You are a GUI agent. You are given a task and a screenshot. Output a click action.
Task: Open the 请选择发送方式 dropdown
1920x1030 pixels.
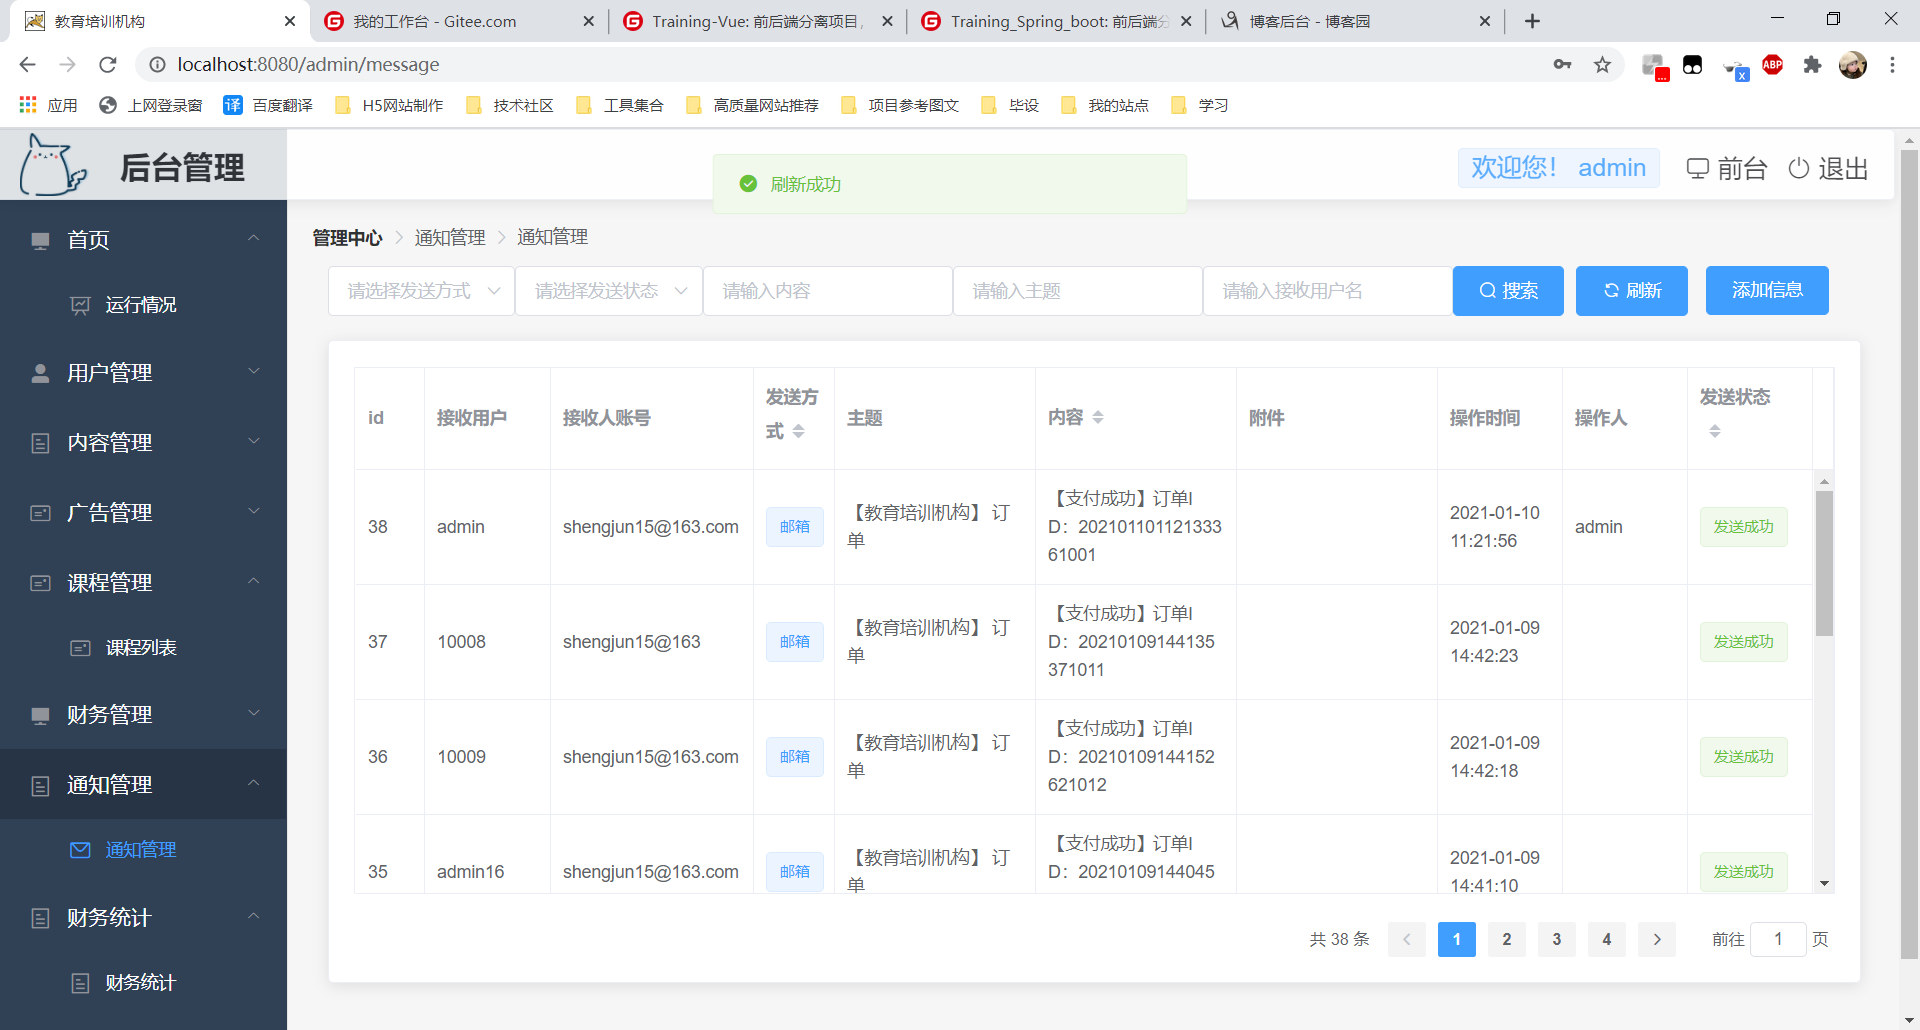coord(421,291)
